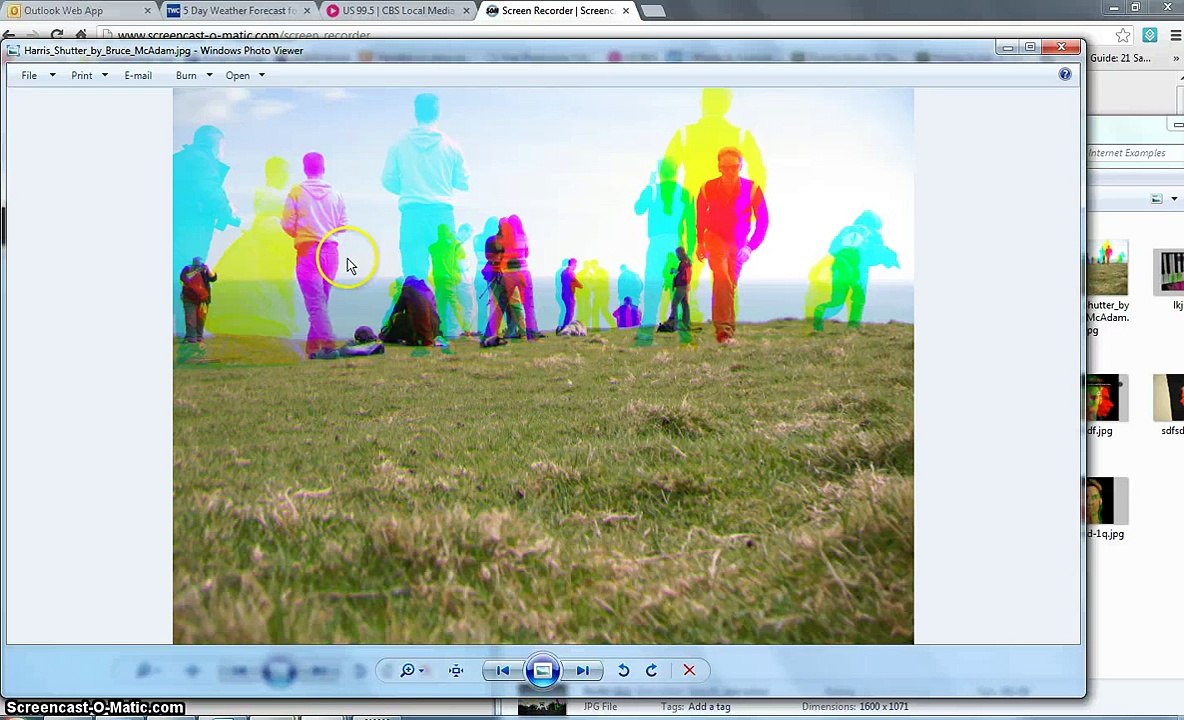The height and width of the screenshot is (720, 1184).
Task: Select the sdfsd thumbnail in Explorer
Action: tap(1170, 397)
